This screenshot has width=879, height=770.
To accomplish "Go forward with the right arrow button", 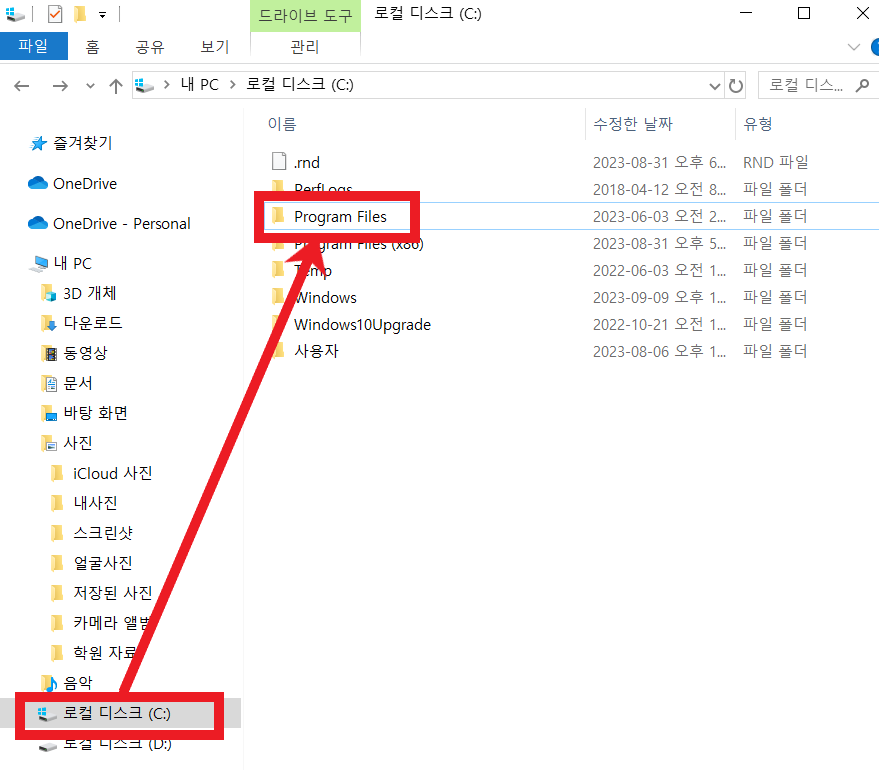I will 60,86.
